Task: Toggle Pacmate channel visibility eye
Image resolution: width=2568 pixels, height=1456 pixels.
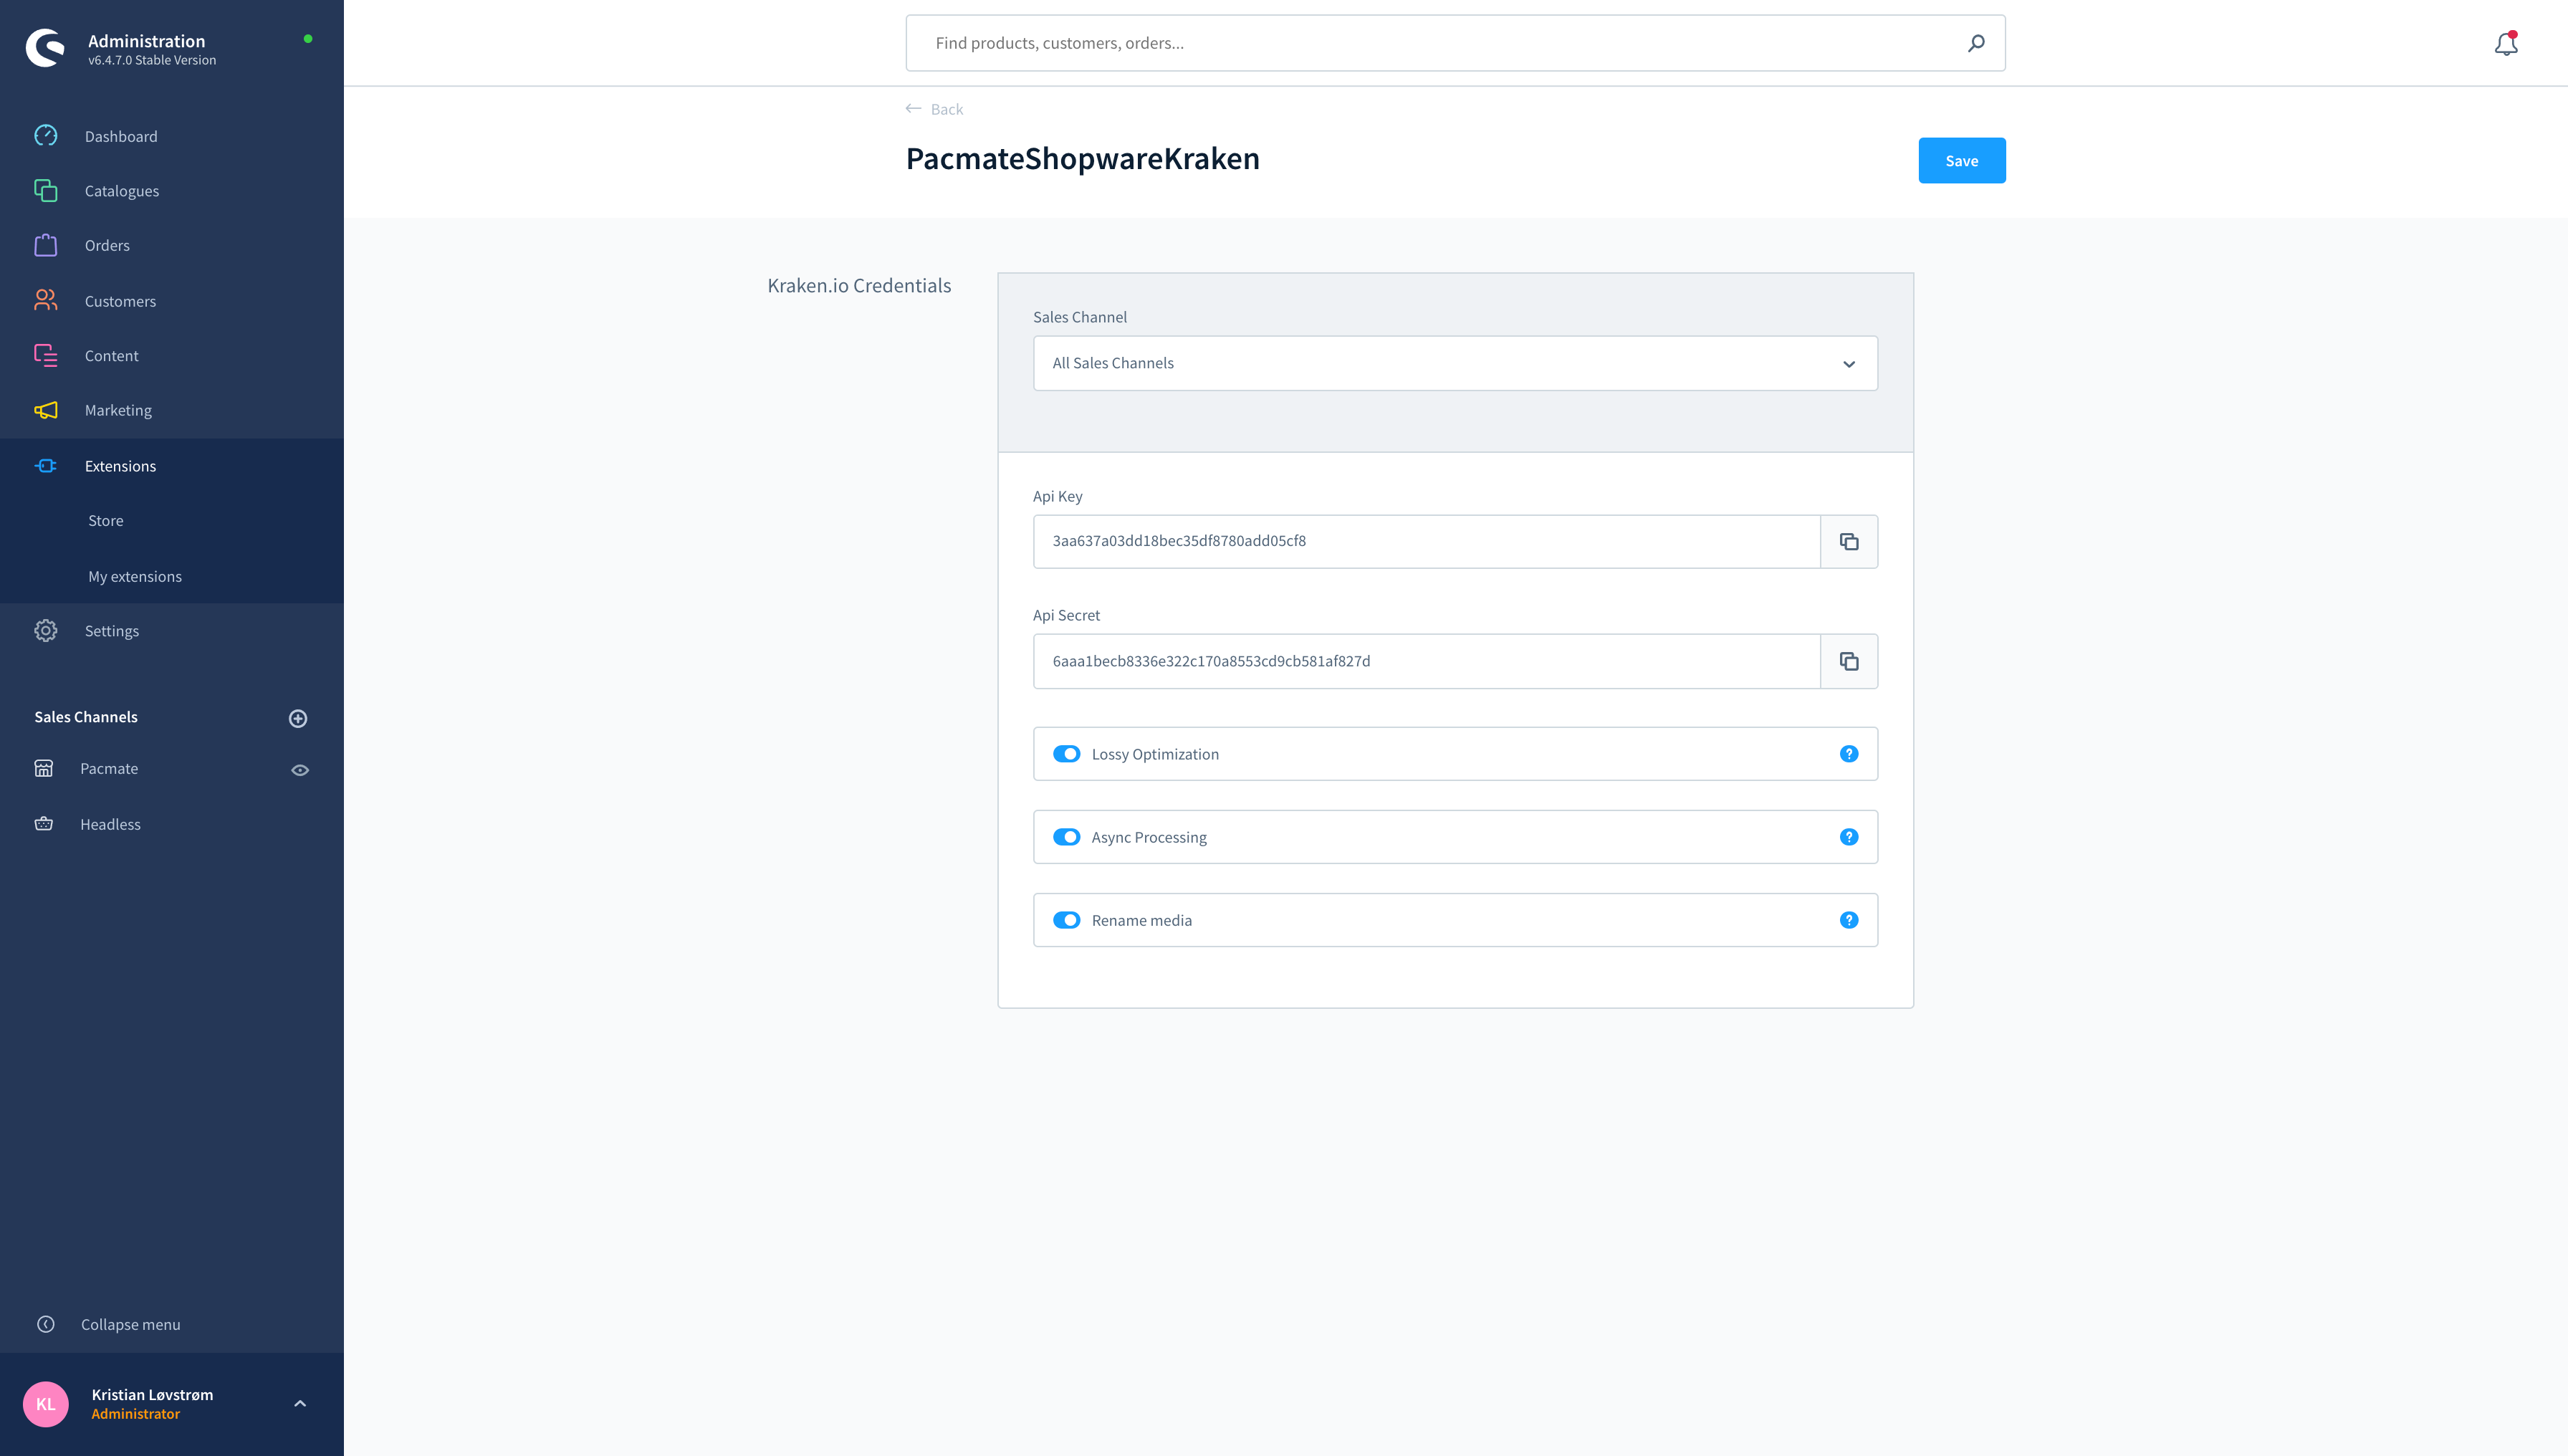Action: [x=300, y=769]
